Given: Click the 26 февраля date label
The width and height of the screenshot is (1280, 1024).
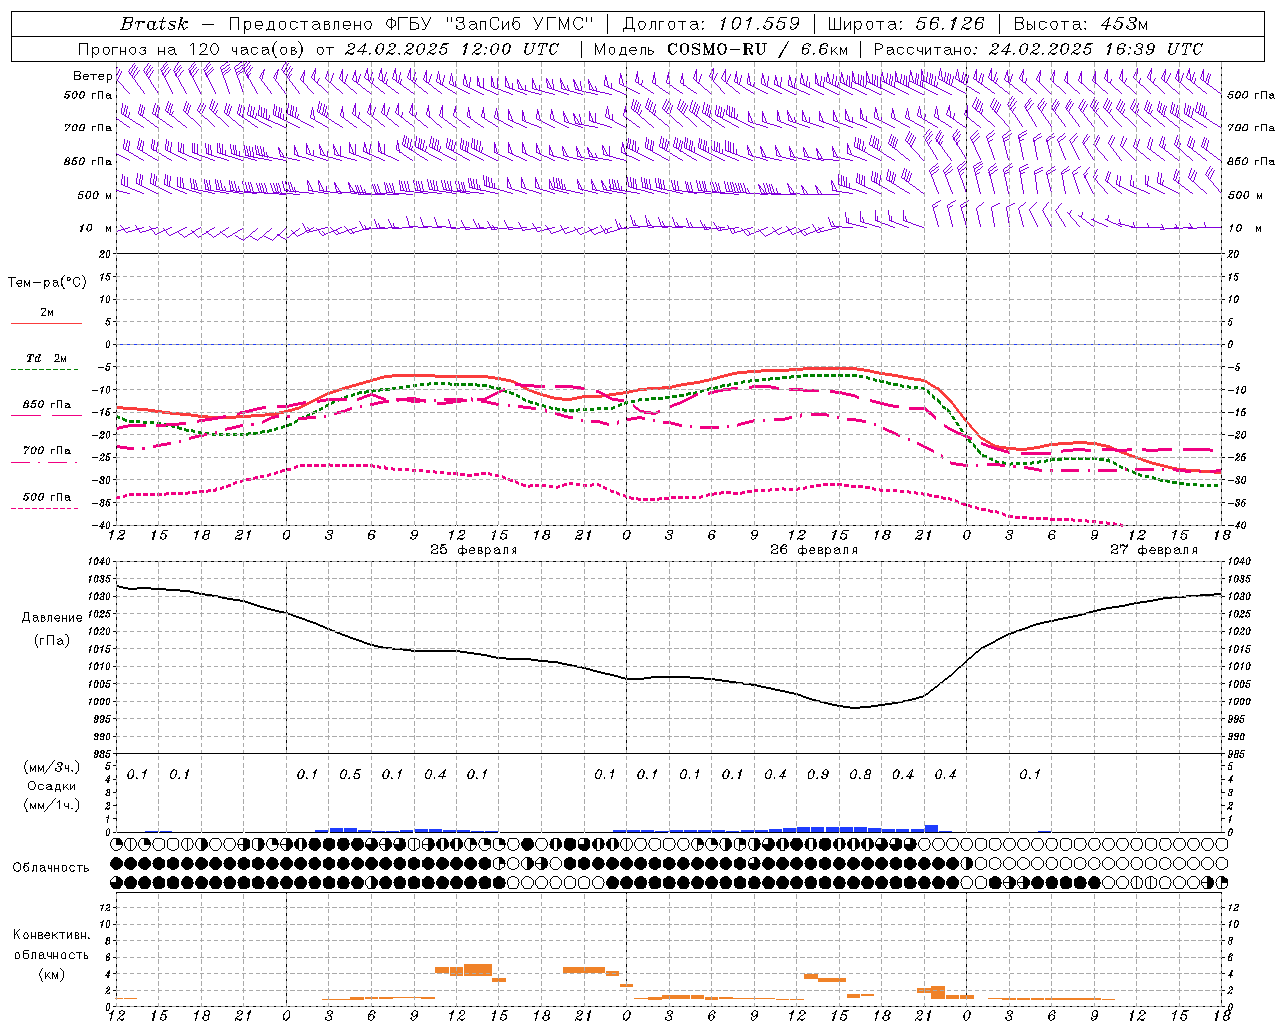Looking at the screenshot, I should coord(814,550).
